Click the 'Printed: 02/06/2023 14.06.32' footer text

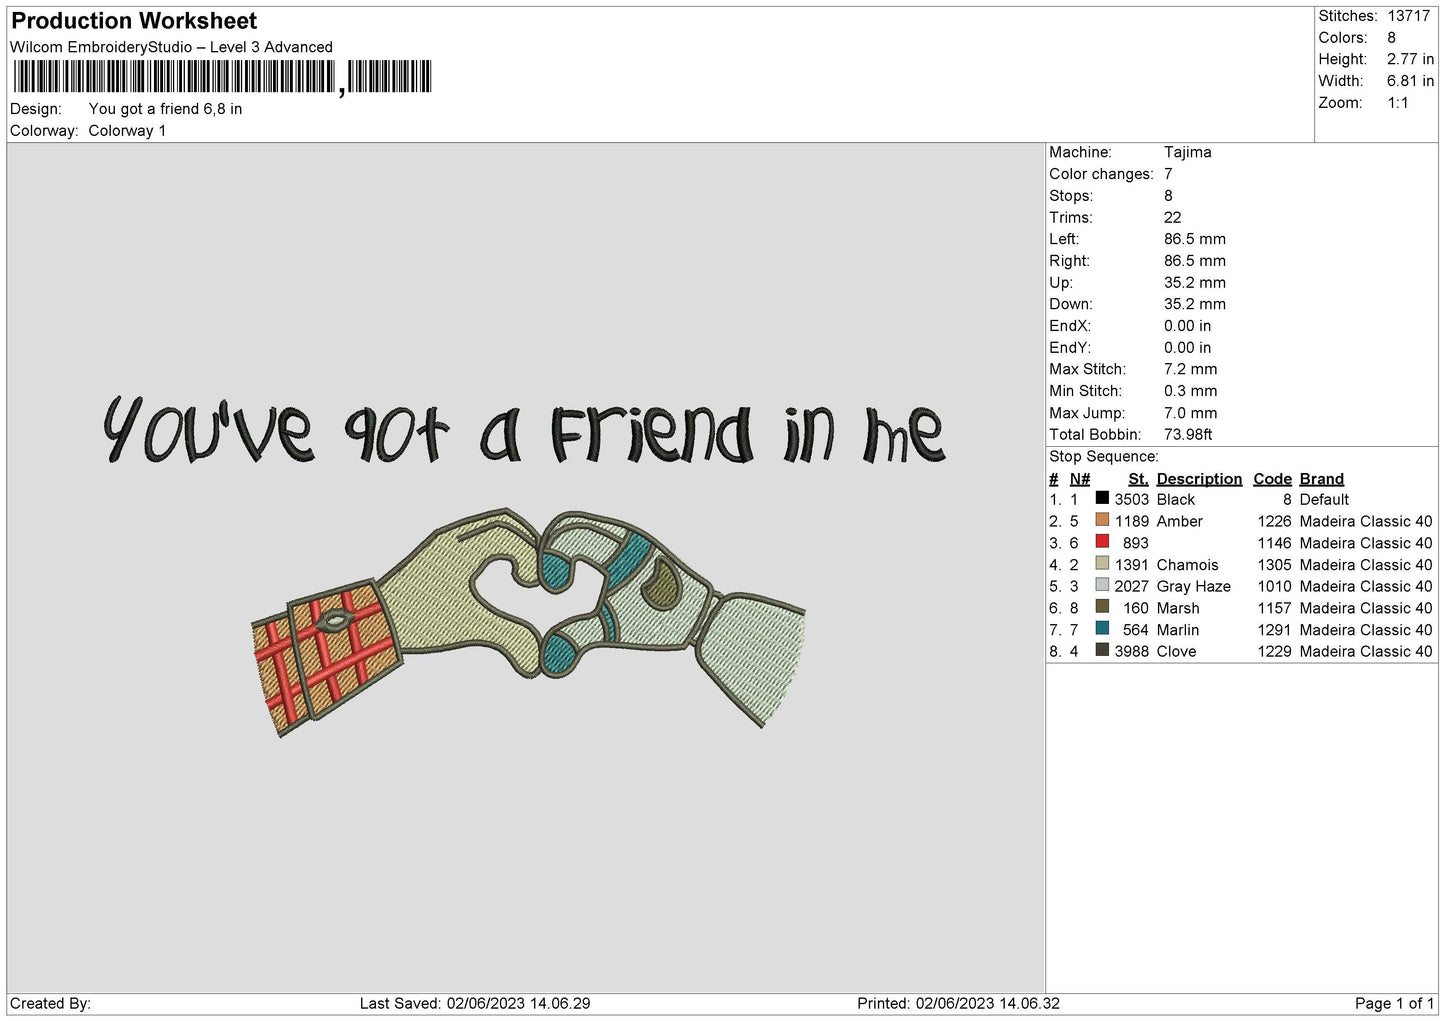(x=958, y=1003)
